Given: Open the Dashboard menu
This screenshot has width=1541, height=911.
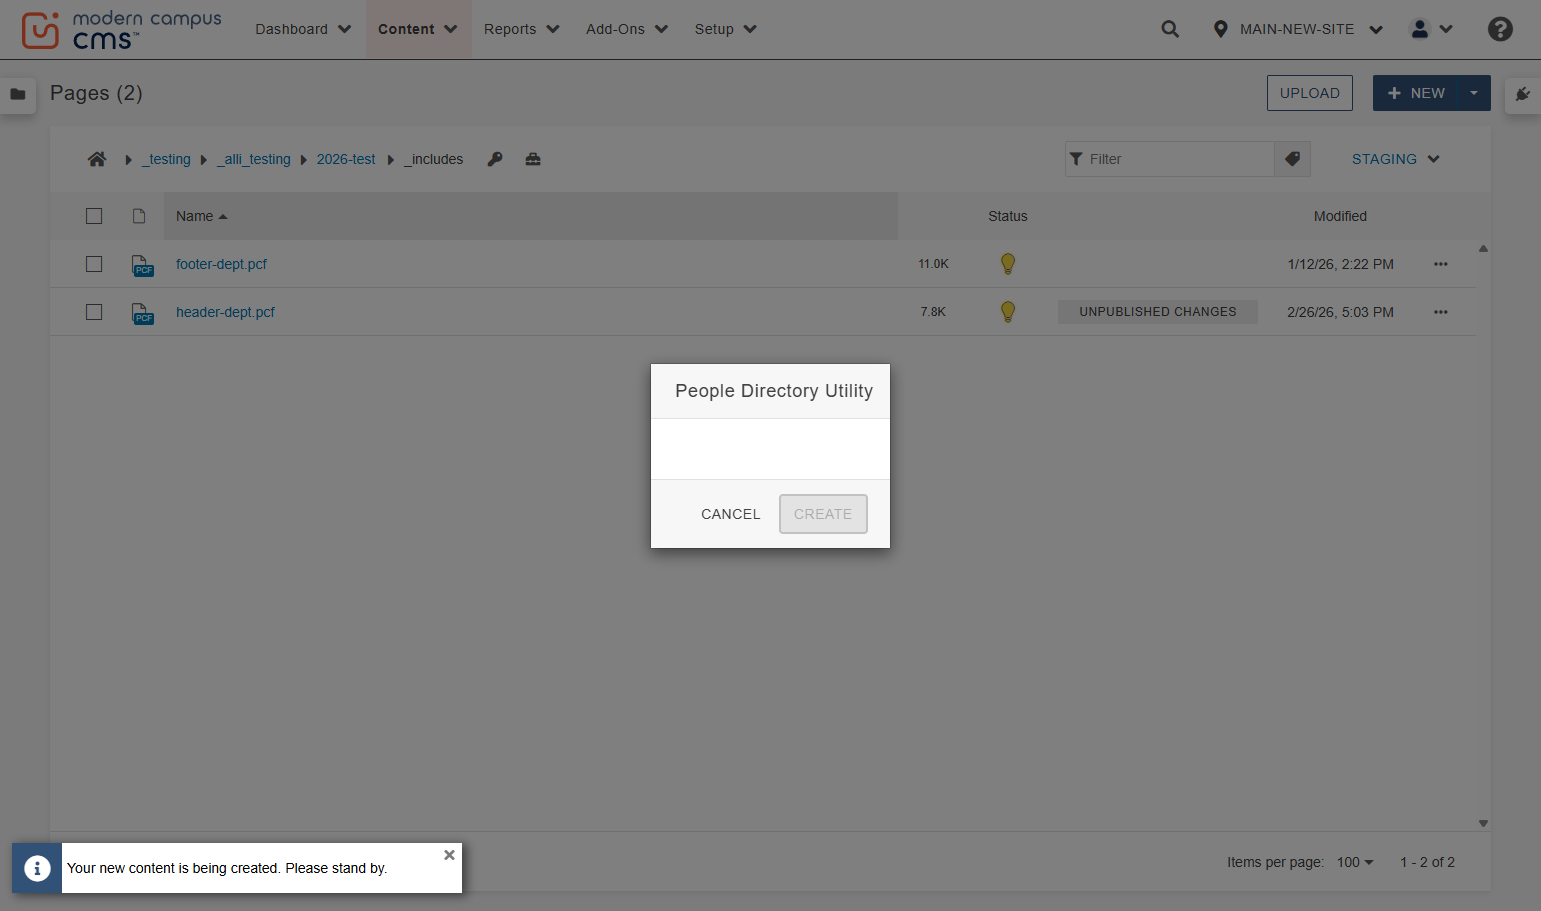Looking at the screenshot, I should coord(303,29).
